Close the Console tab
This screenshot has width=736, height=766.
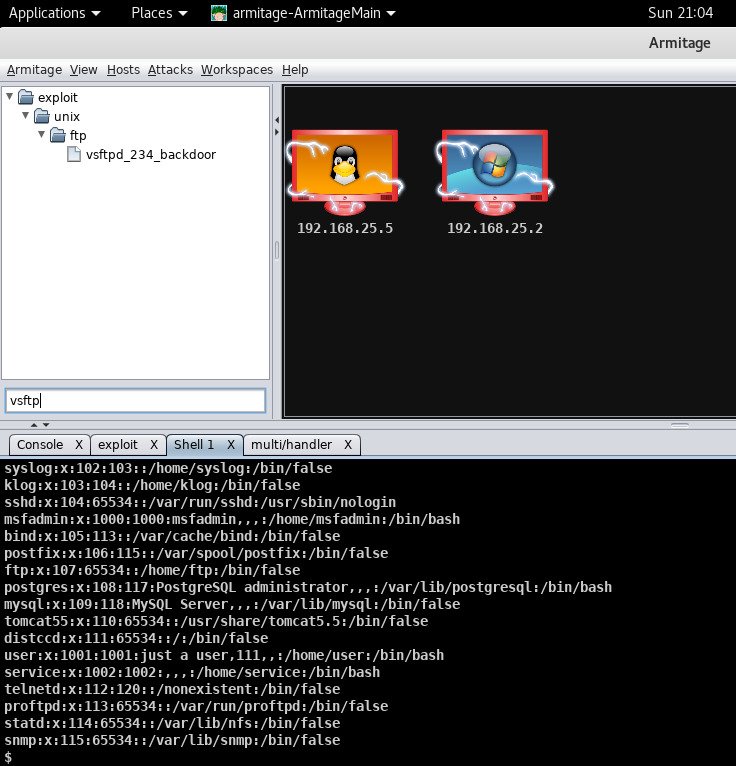coord(79,445)
